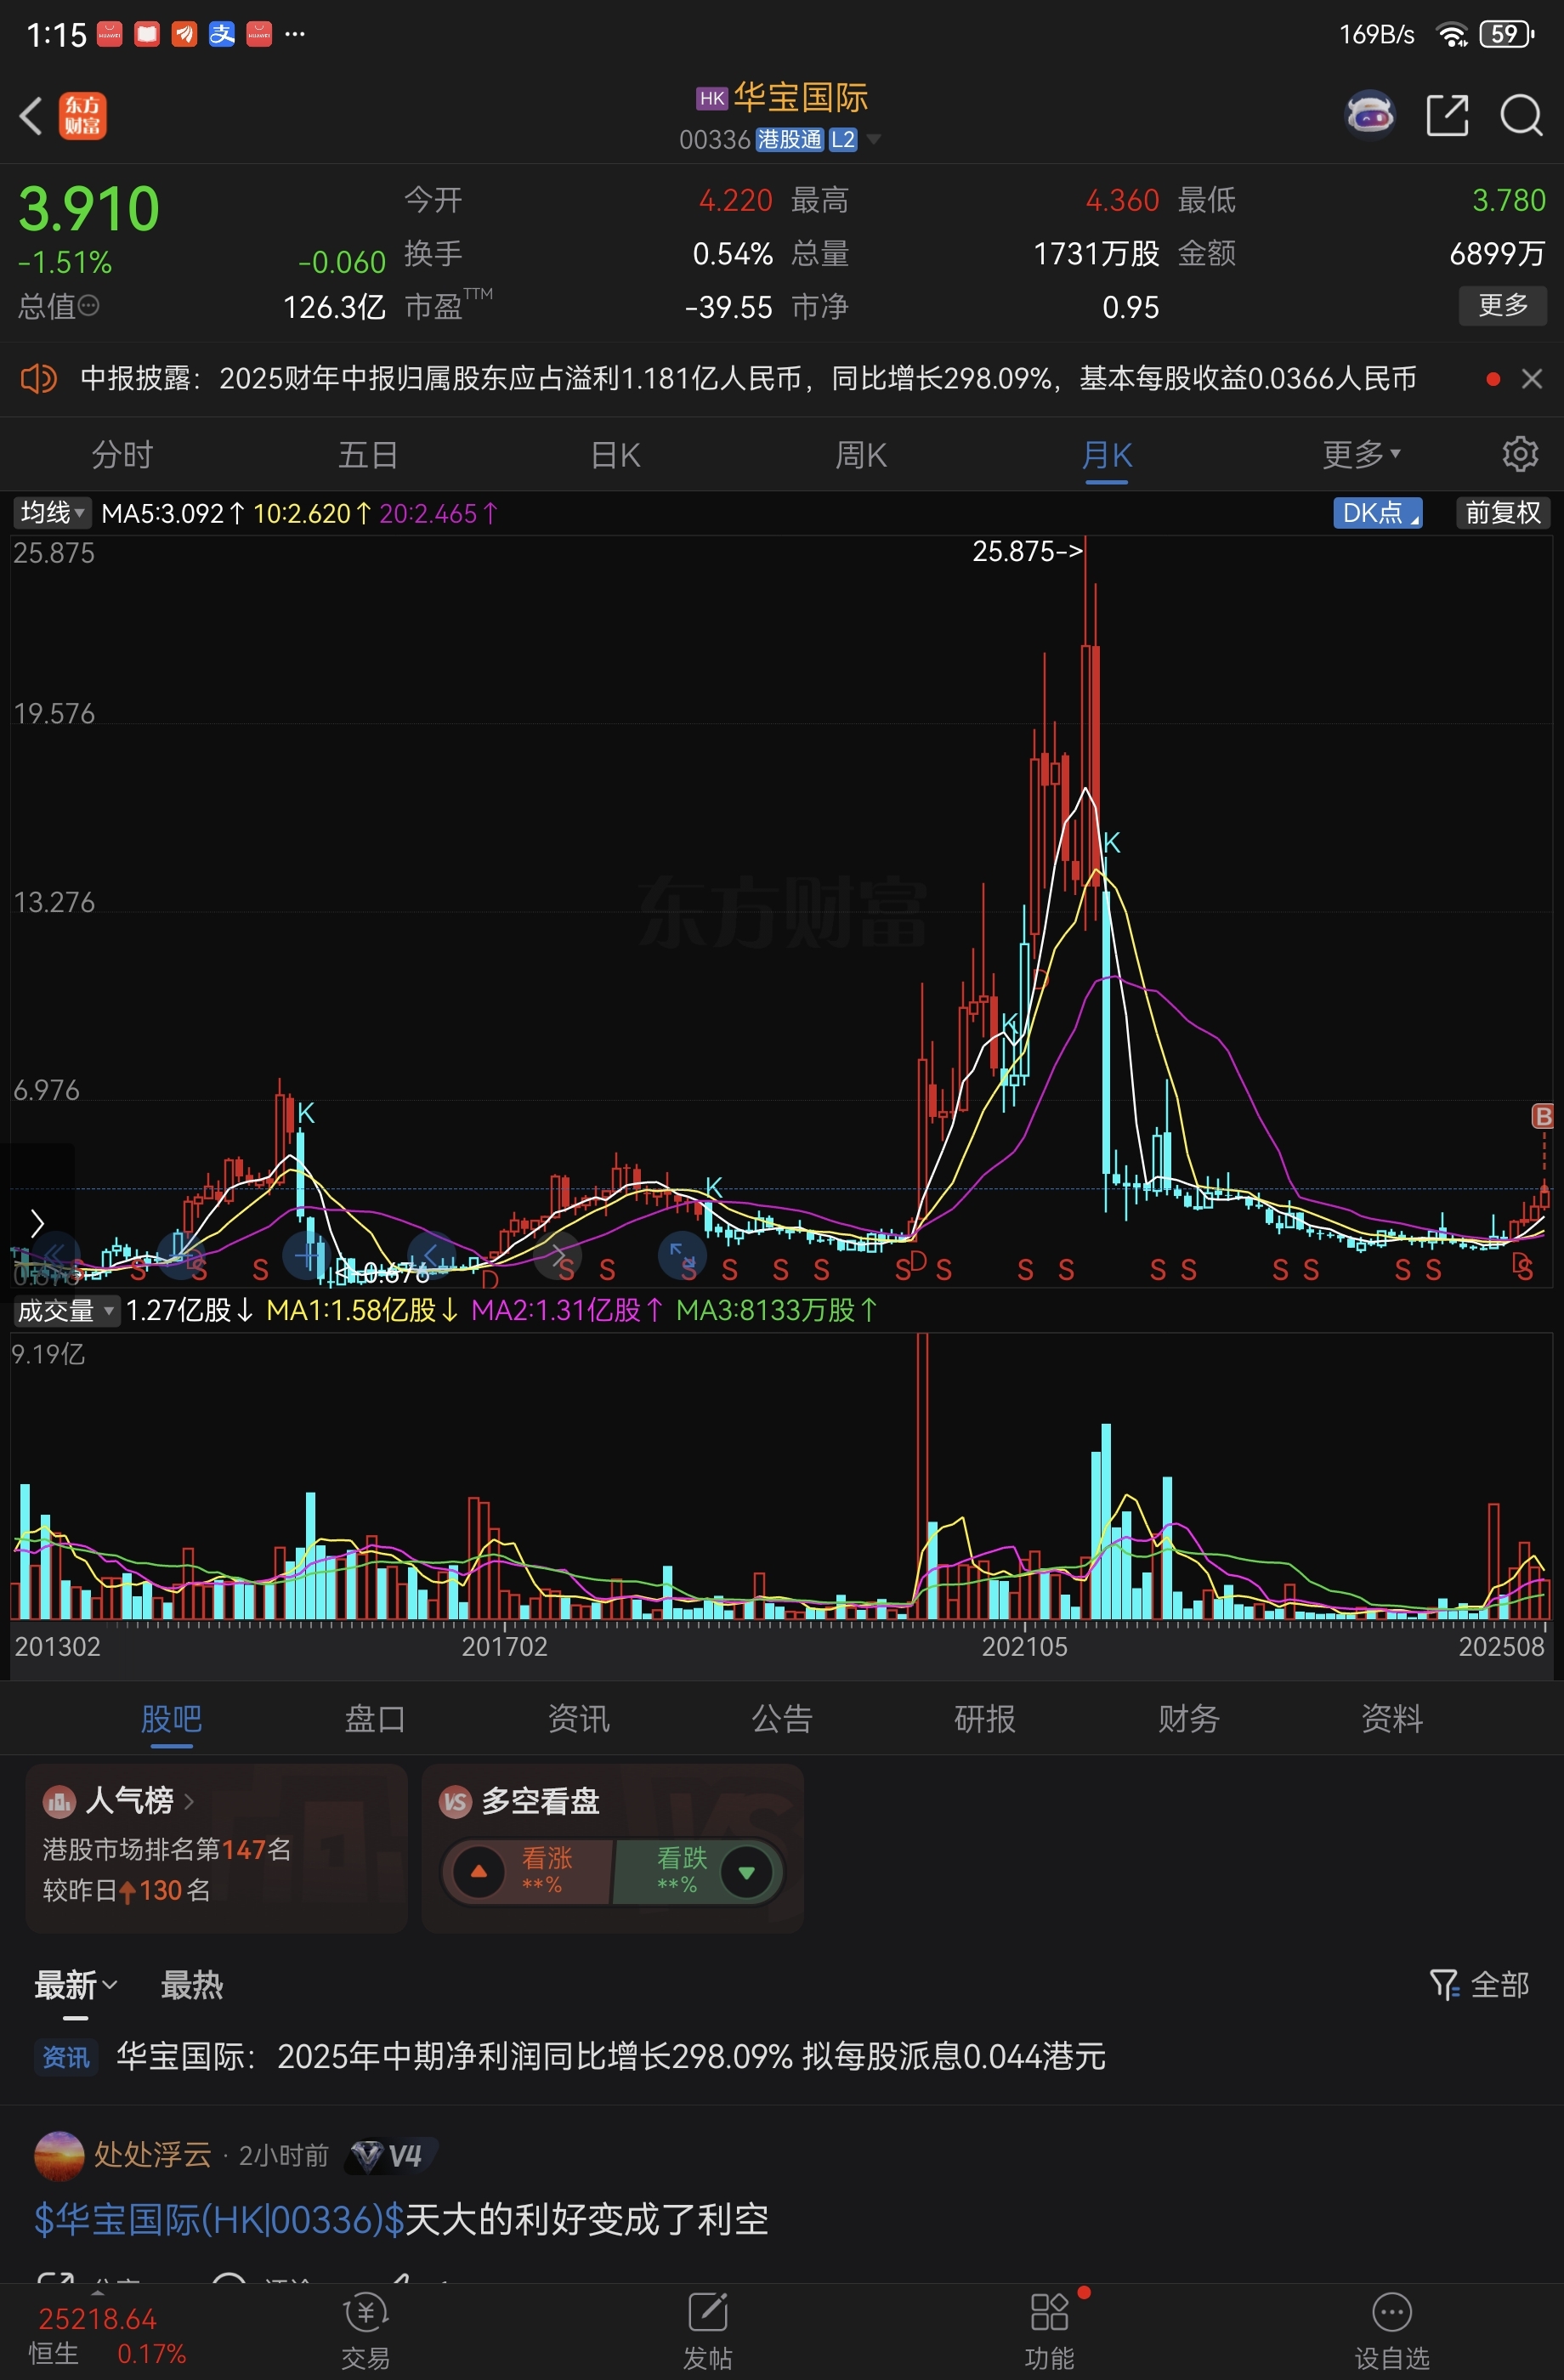Tap the 恒生 index ticker
The height and width of the screenshot is (2380, 1564).
point(107,2336)
